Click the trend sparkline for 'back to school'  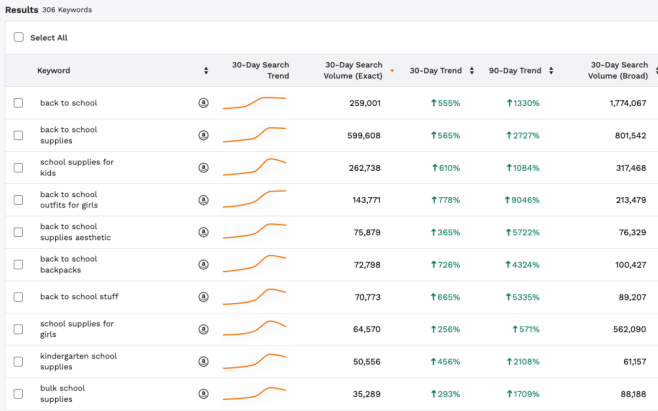click(254, 103)
